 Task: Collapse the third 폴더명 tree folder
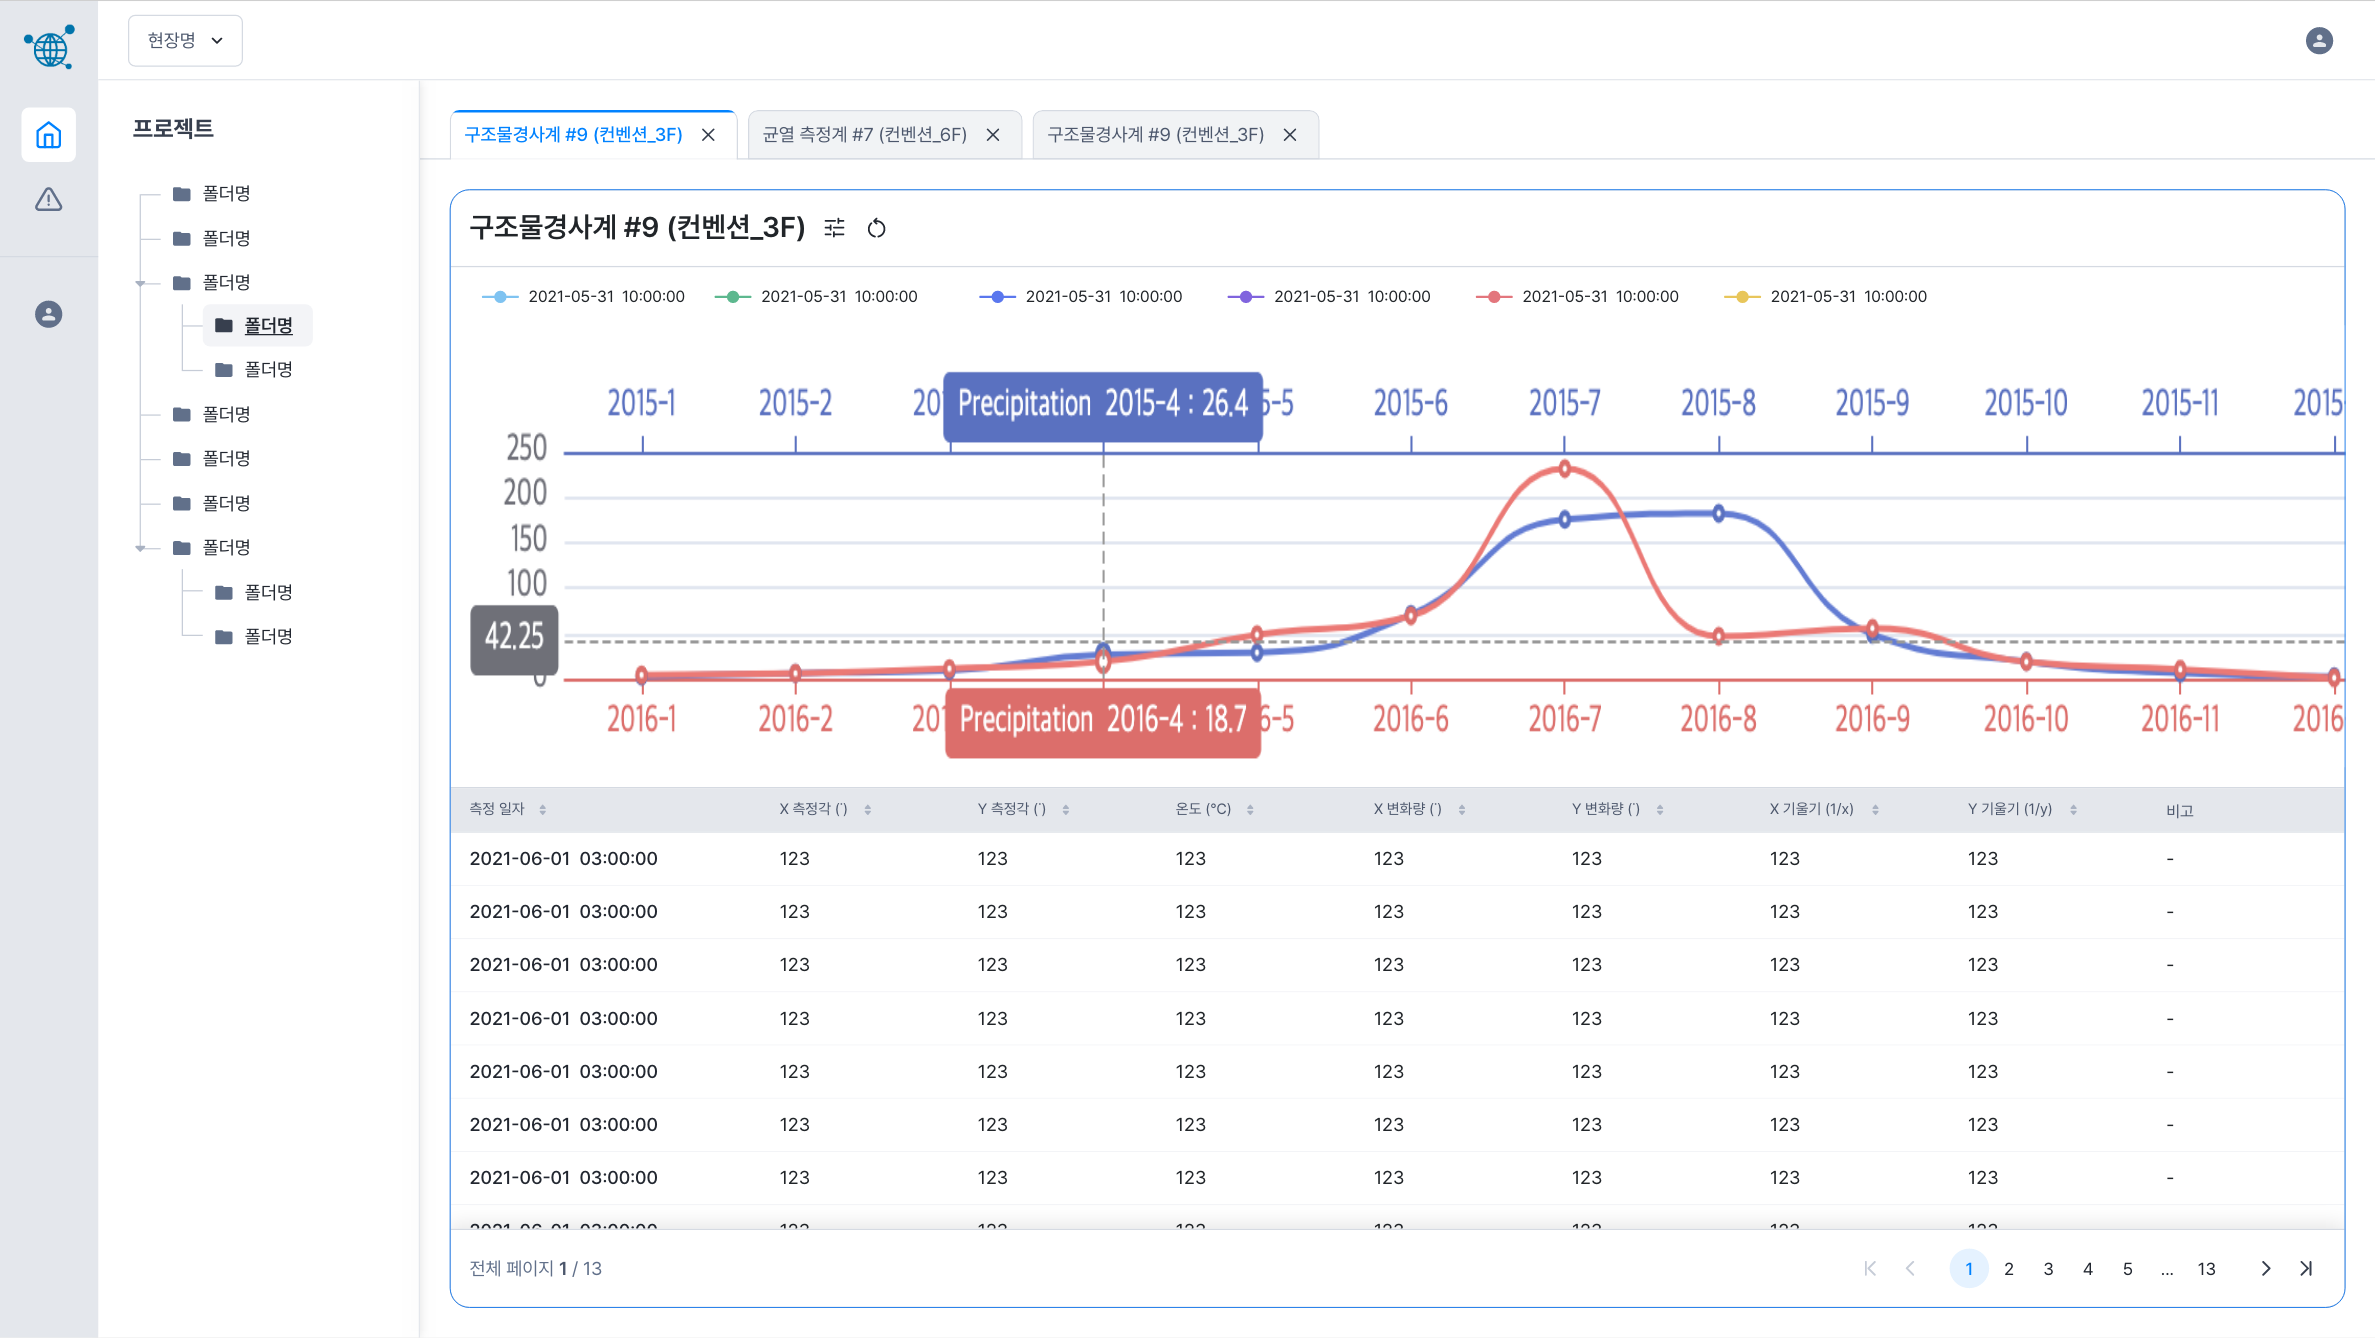click(x=141, y=283)
